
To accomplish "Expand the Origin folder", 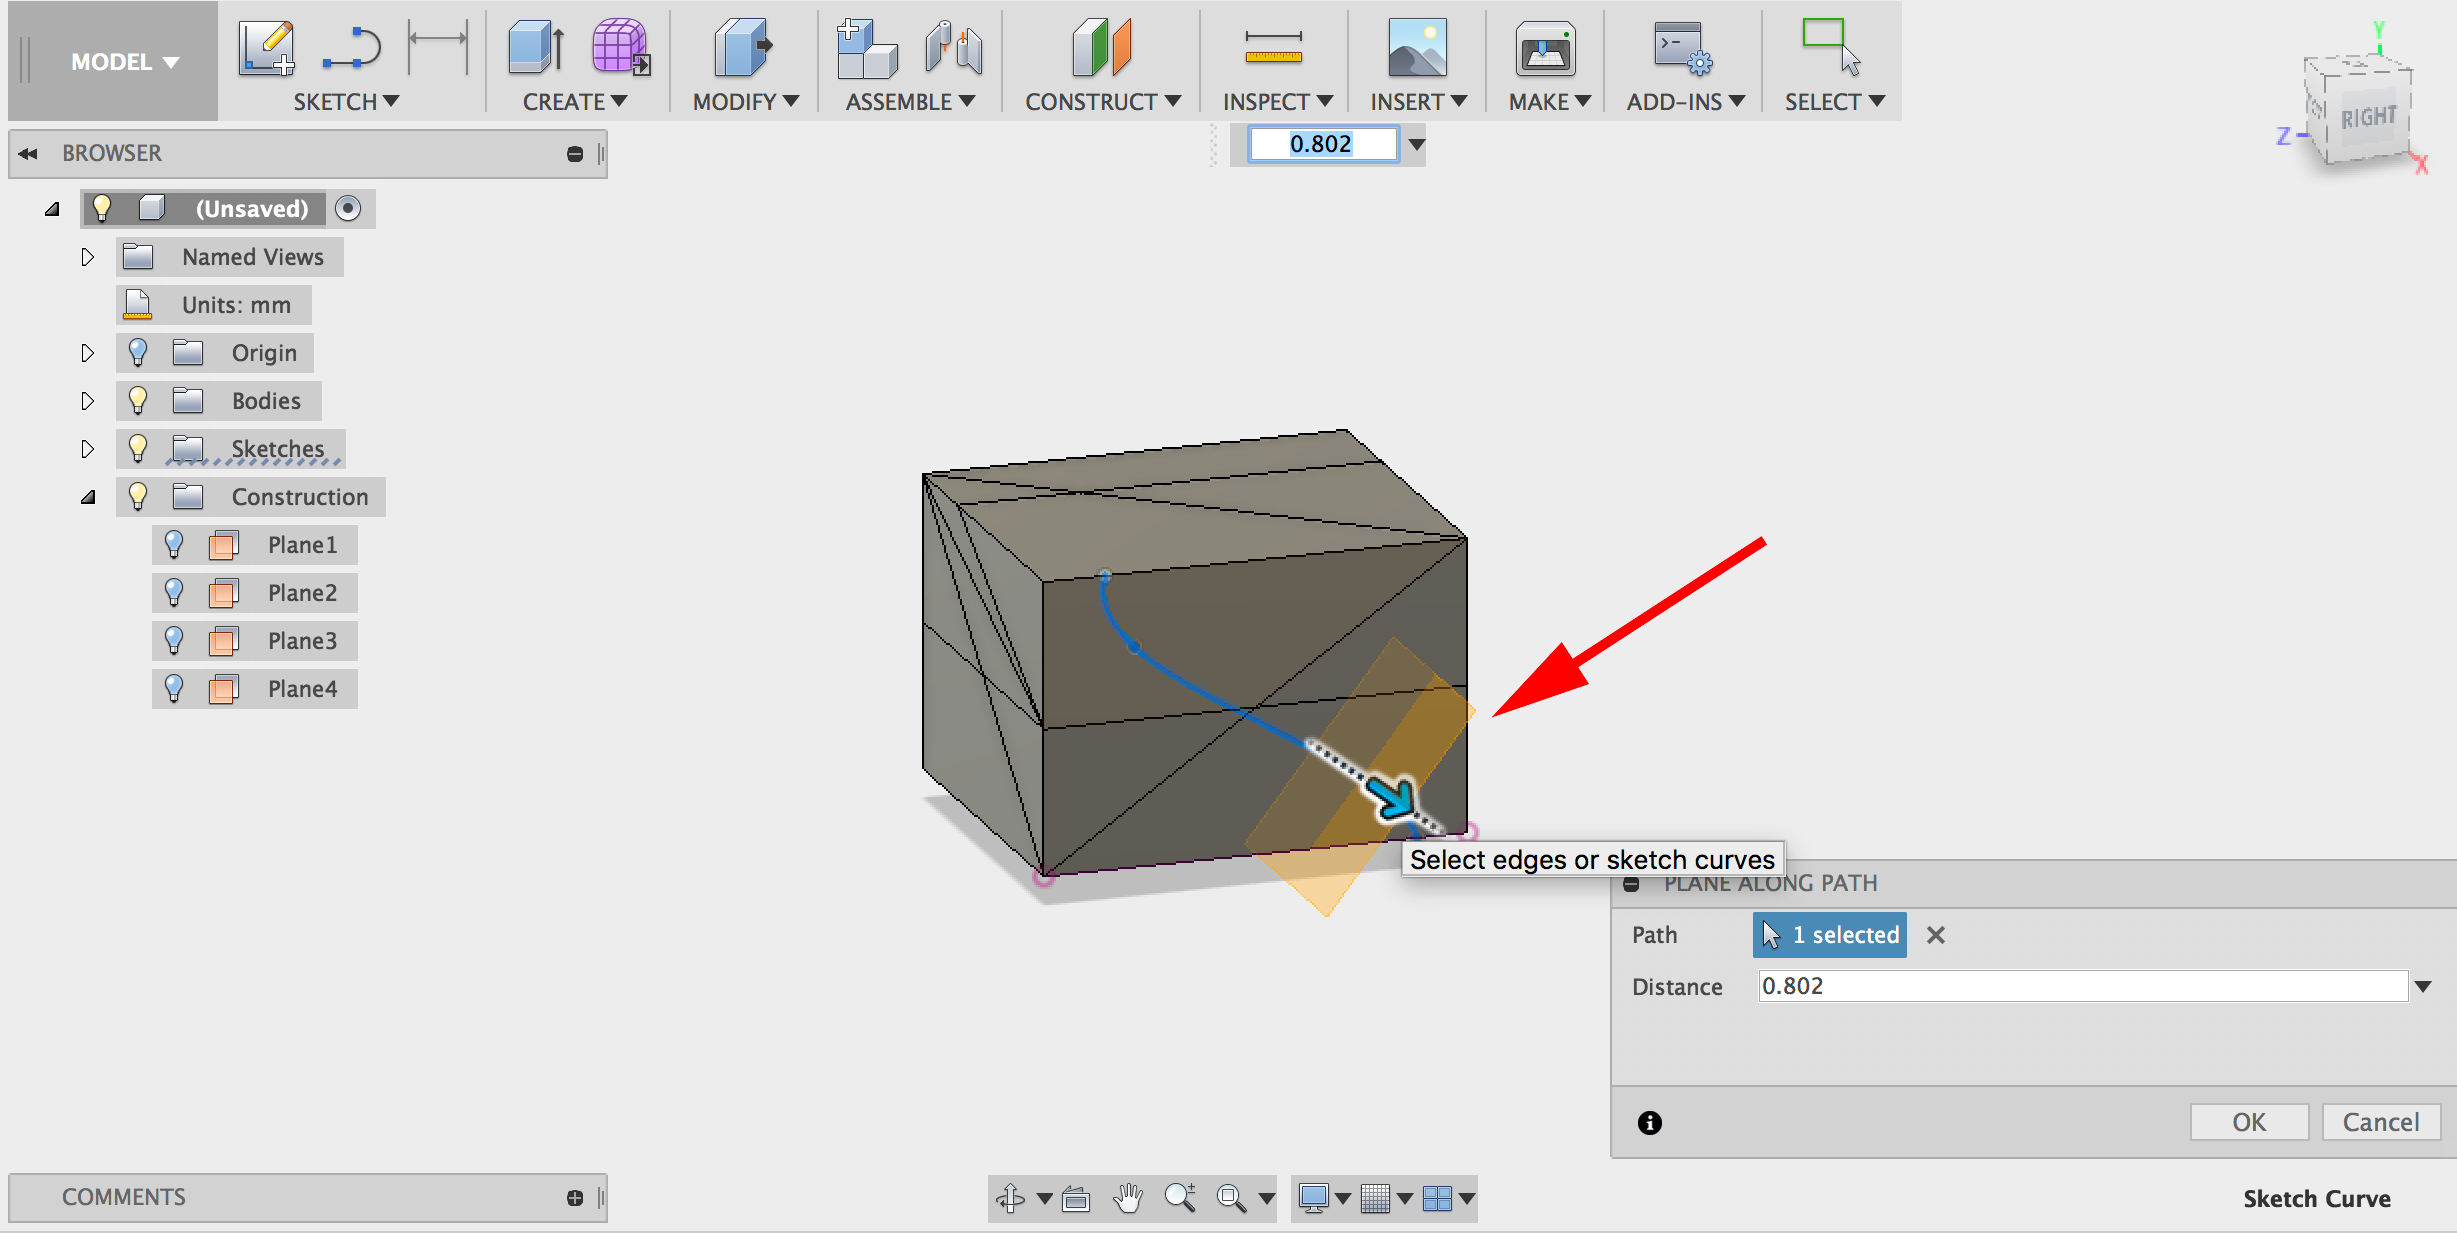I will click(x=87, y=353).
